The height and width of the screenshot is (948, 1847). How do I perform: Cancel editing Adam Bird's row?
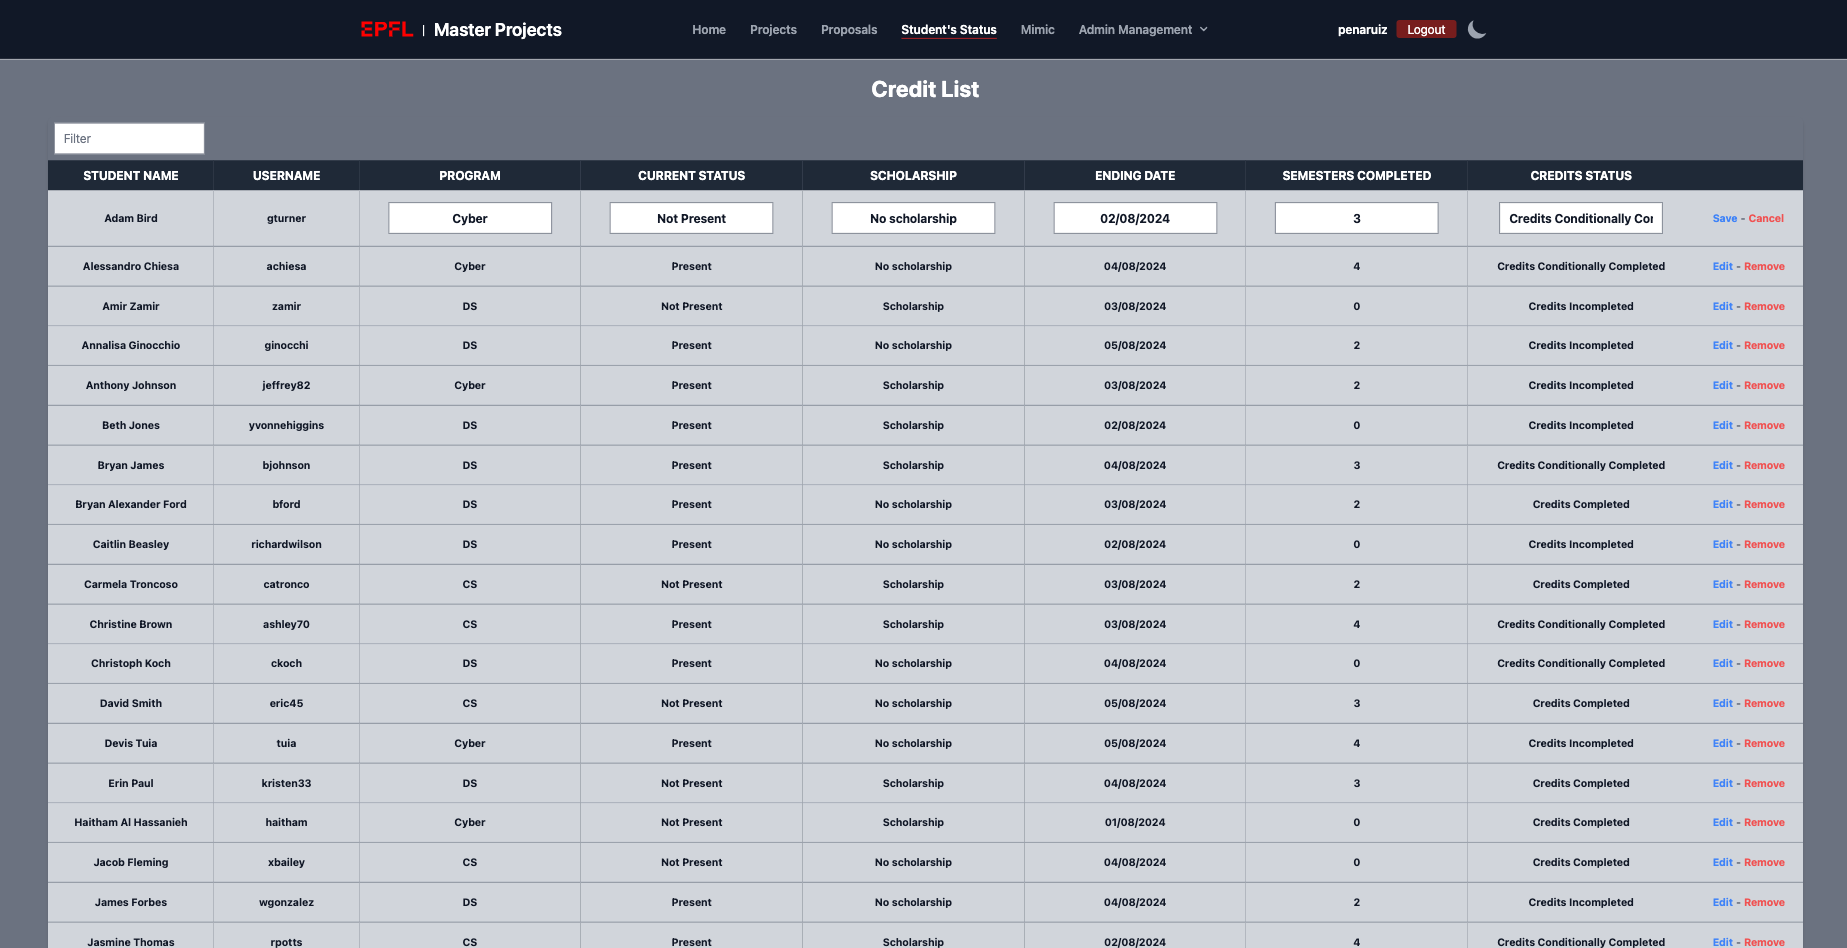[1766, 217]
